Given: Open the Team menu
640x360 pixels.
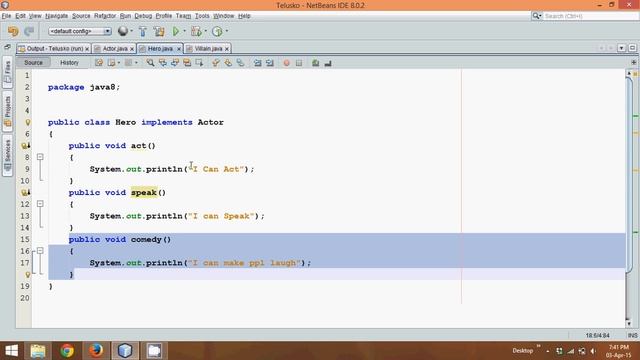Looking at the screenshot, I should (x=183, y=16).
